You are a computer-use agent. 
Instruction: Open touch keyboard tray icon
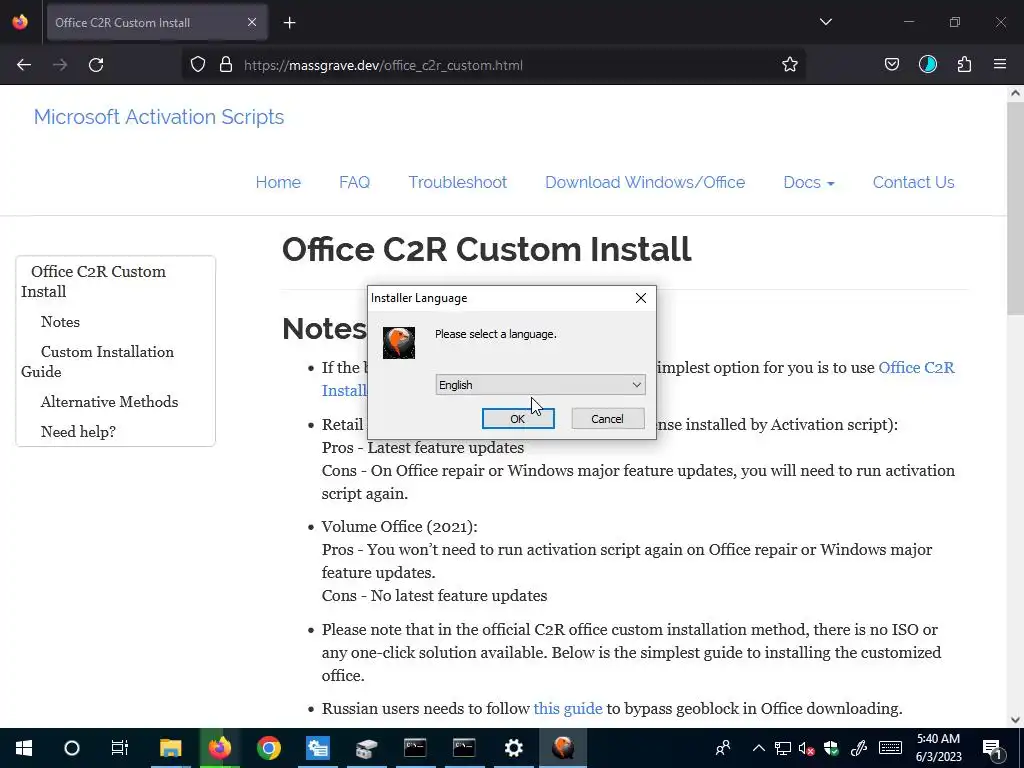coord(890,748)
